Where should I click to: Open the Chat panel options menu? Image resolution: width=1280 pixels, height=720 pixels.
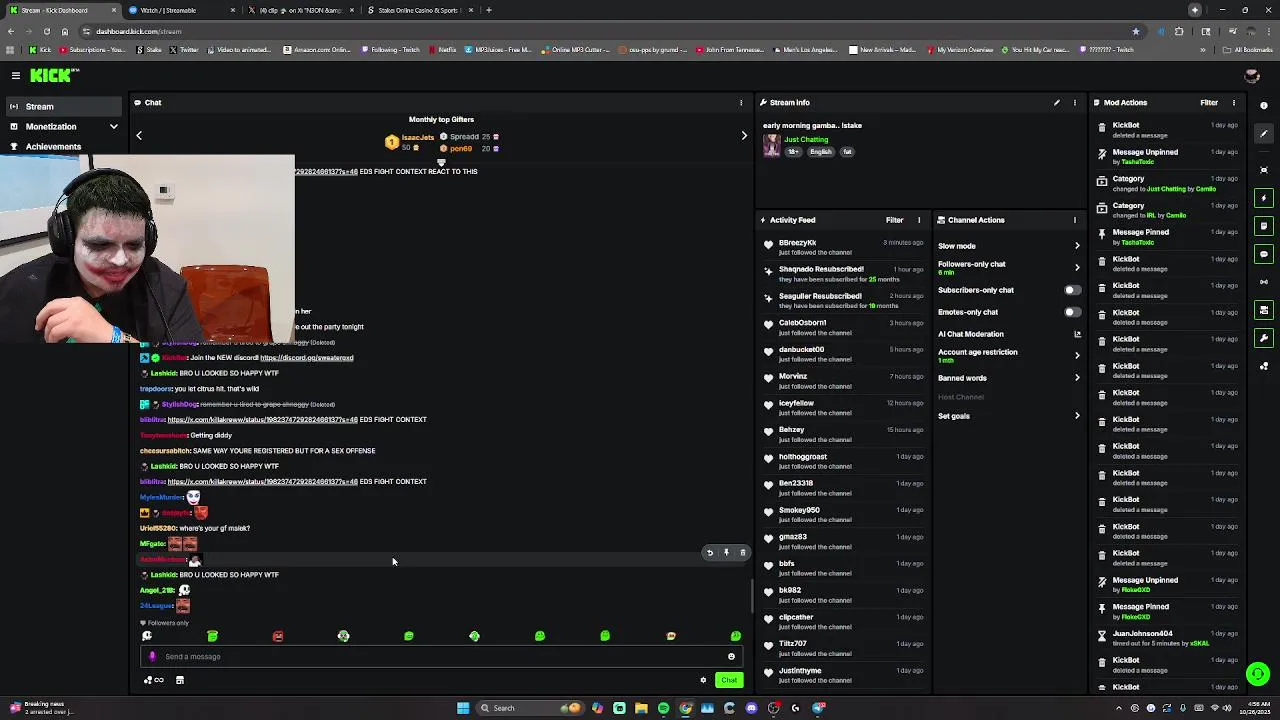point(741,102)
